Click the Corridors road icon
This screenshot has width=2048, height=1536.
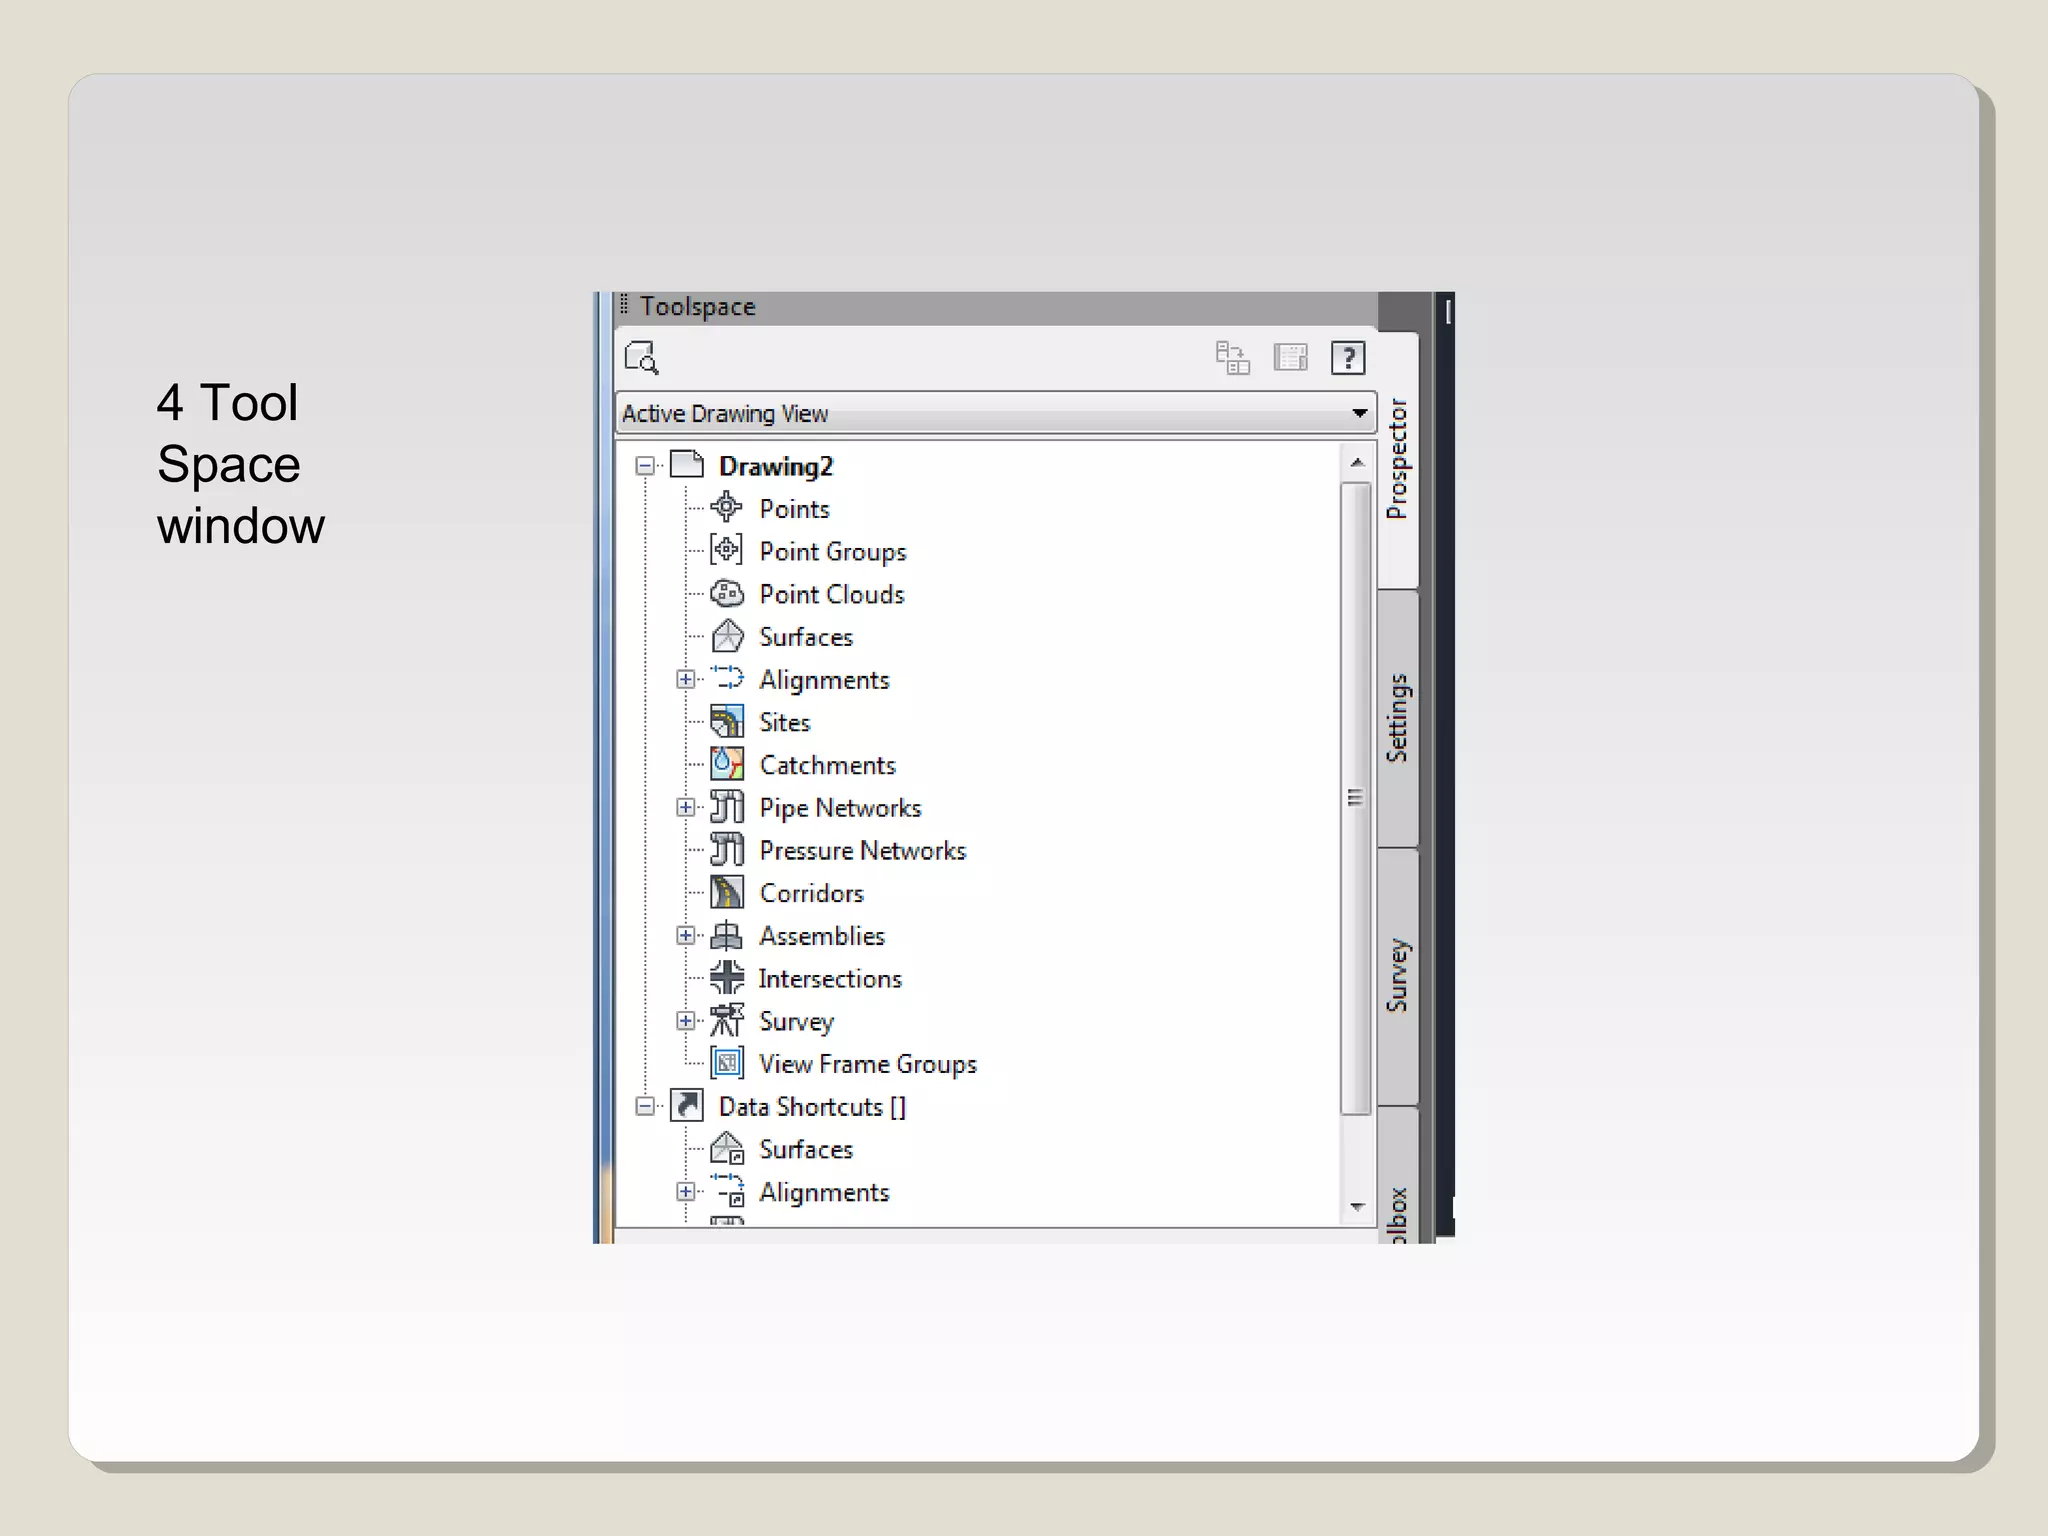tap(727, 892)
